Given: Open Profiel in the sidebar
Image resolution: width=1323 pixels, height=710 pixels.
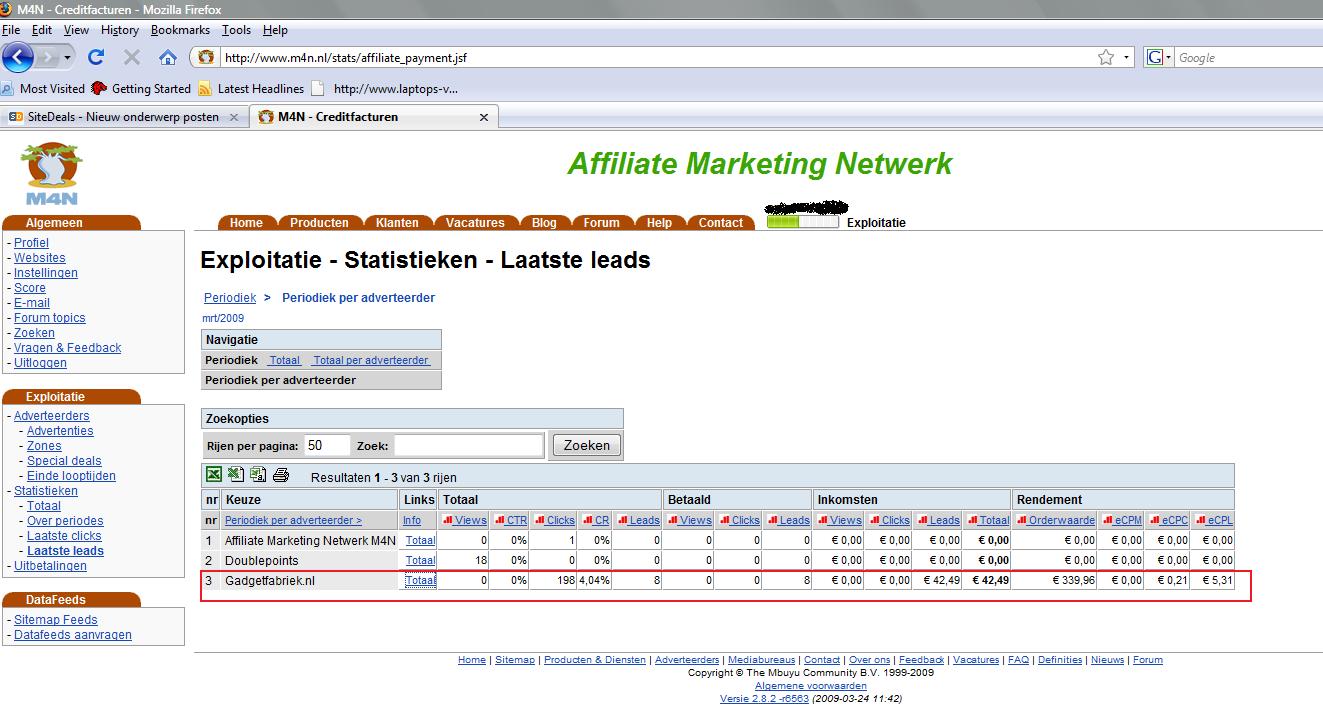Looking at the screenshot, I should click(x=31, y=243).
